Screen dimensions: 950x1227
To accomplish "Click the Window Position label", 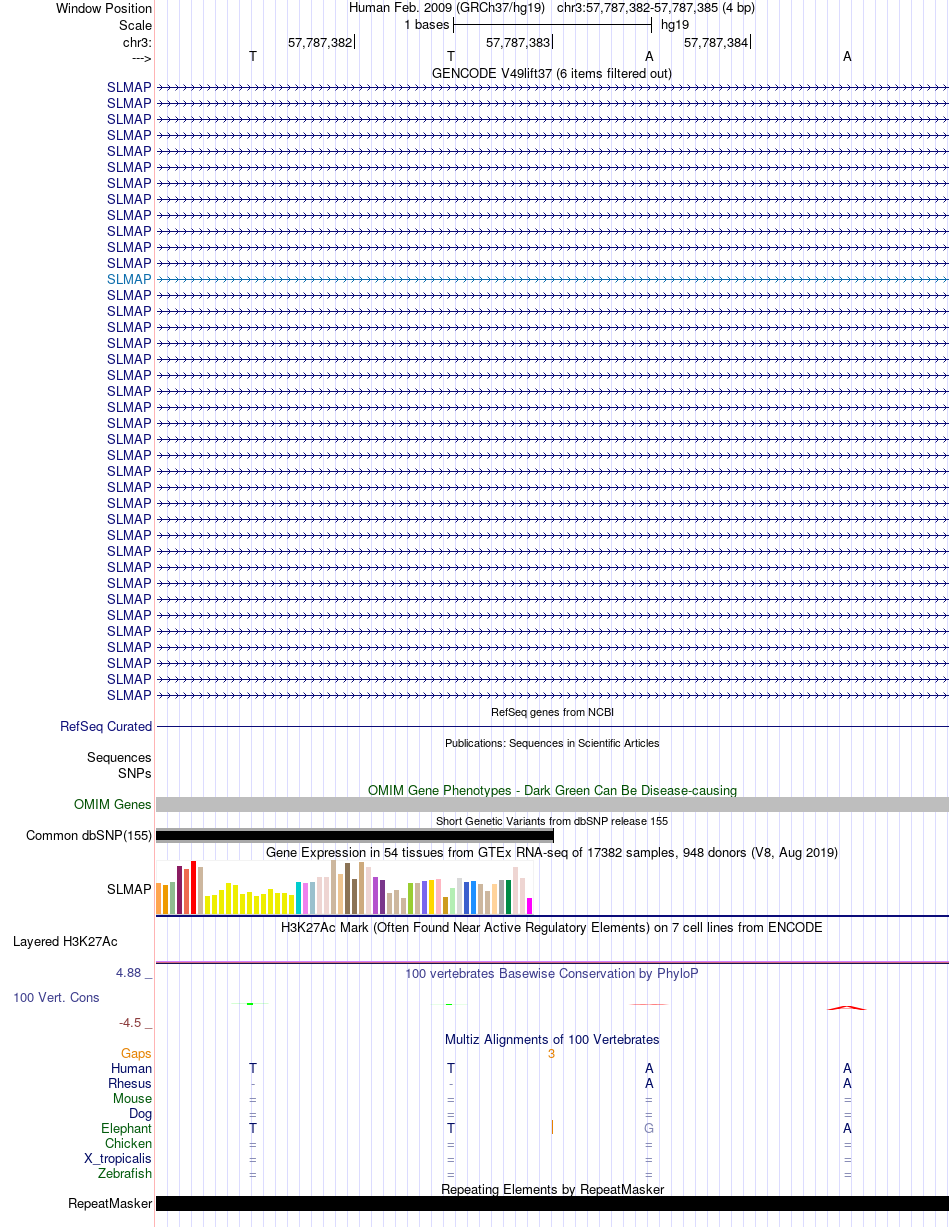I will 104,8.
